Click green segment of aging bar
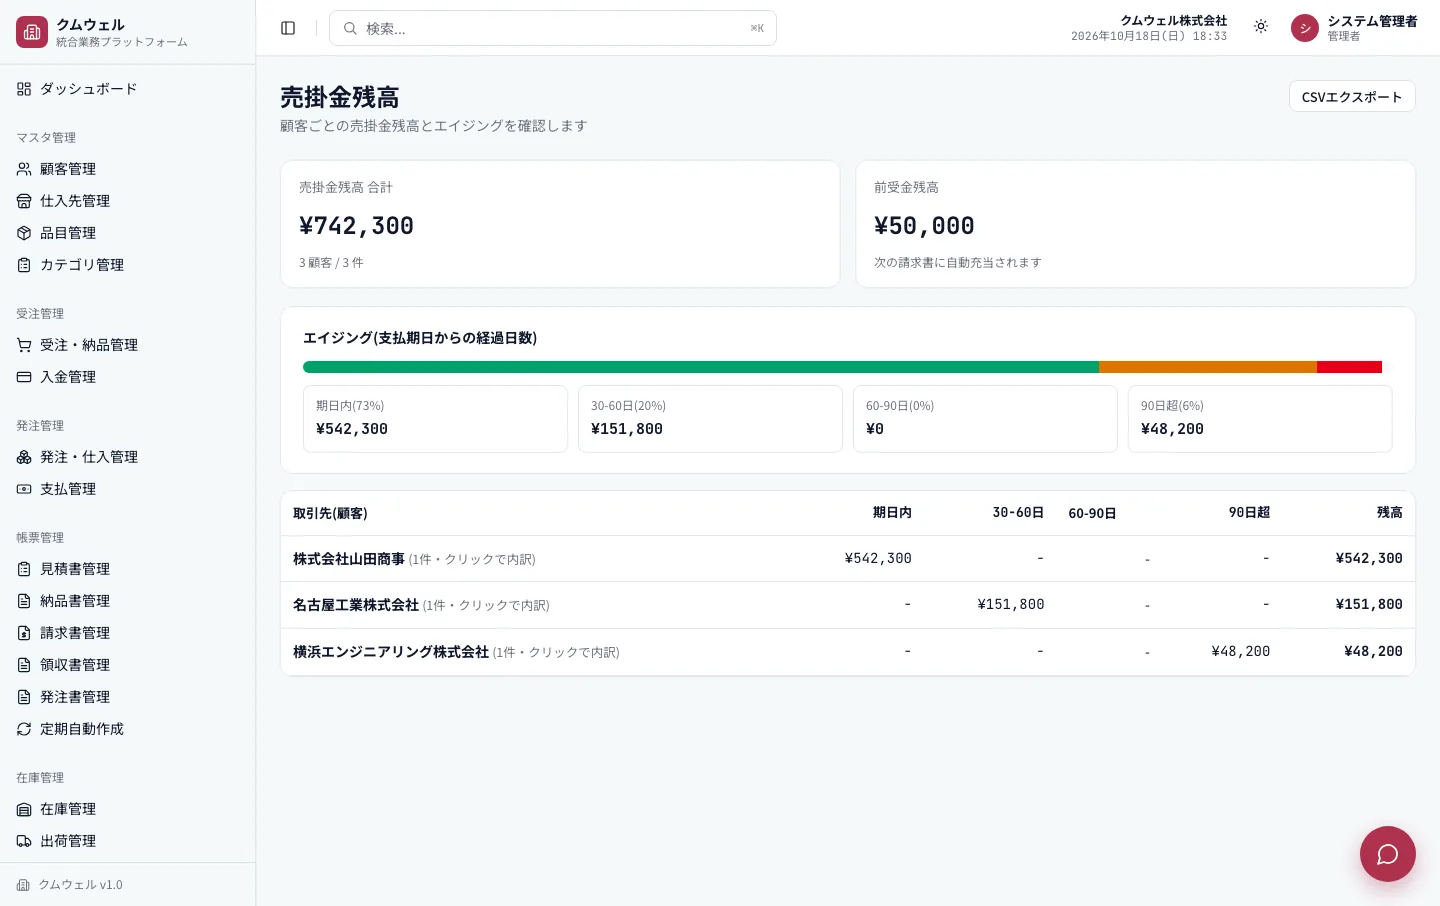This screenshot has width=1440, height=906. tap(701, 367)
